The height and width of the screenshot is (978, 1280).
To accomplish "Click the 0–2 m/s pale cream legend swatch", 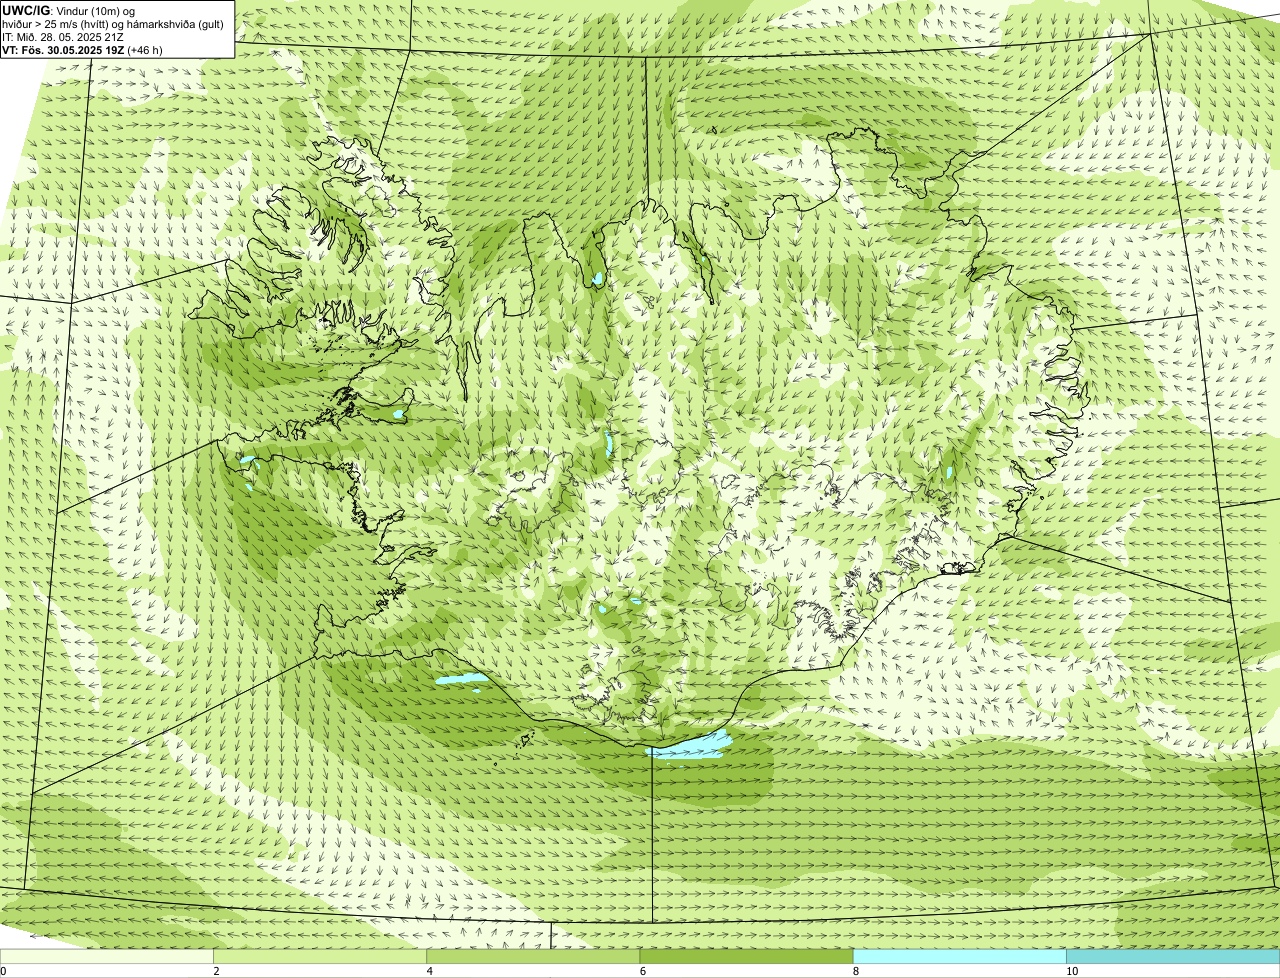I will tap(107, 956).
